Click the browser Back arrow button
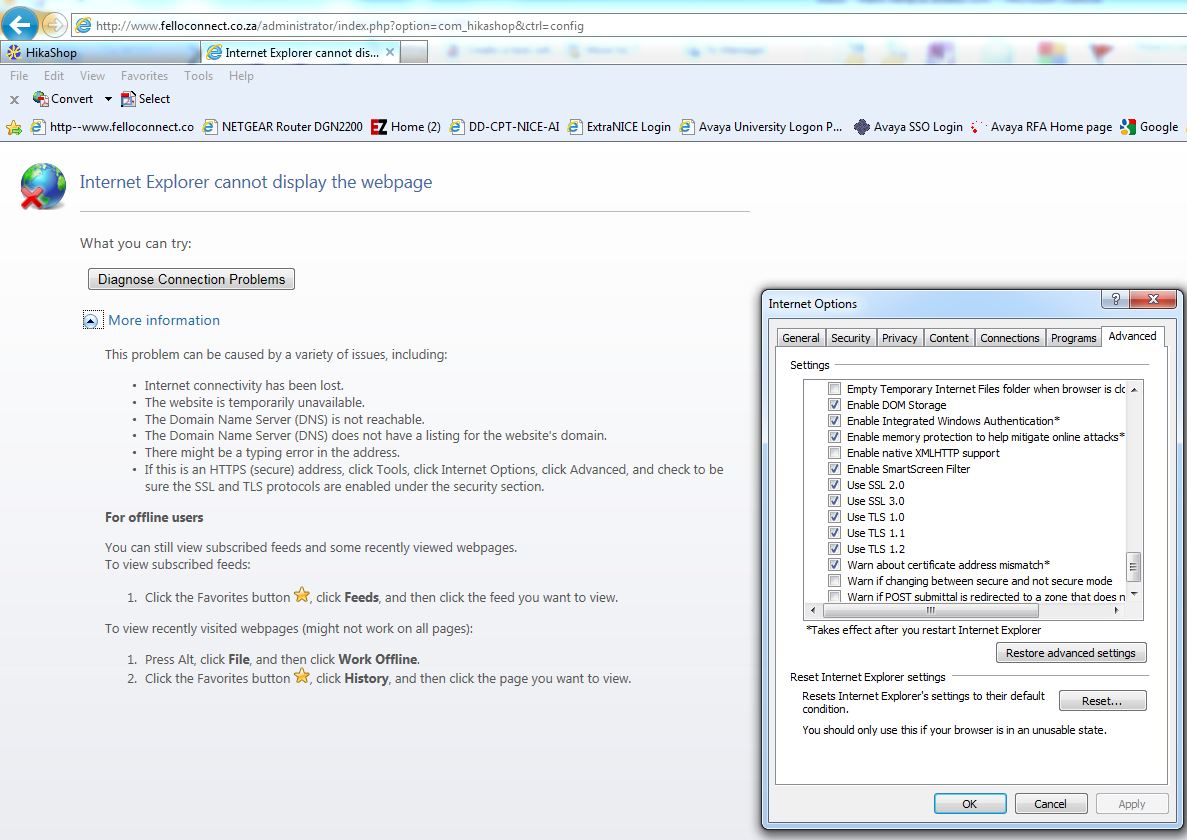Screen dimensions: 1187x840 point(20,23)
